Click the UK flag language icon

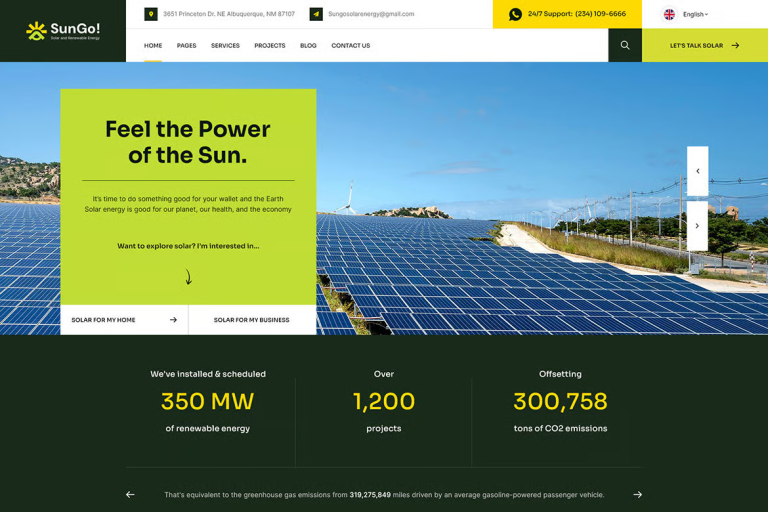[669, 14]
